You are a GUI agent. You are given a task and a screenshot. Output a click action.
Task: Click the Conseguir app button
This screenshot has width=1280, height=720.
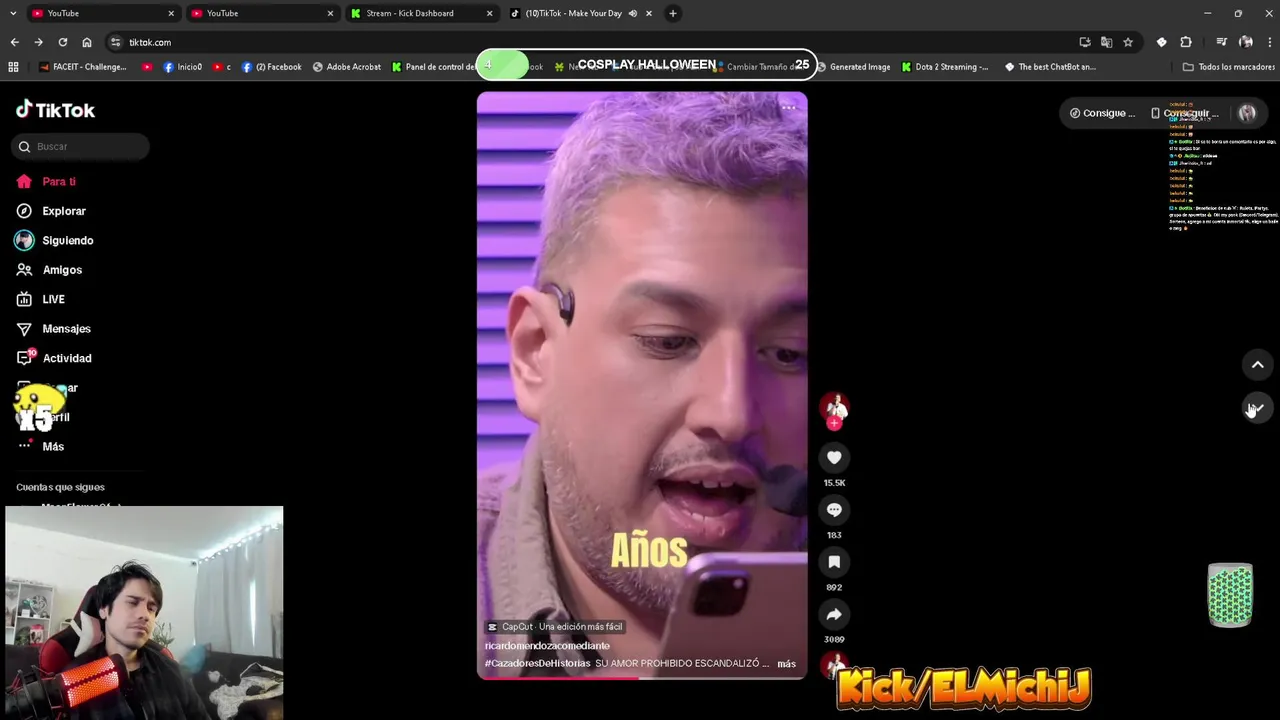pyautogui.click(x=1184, y=113)
